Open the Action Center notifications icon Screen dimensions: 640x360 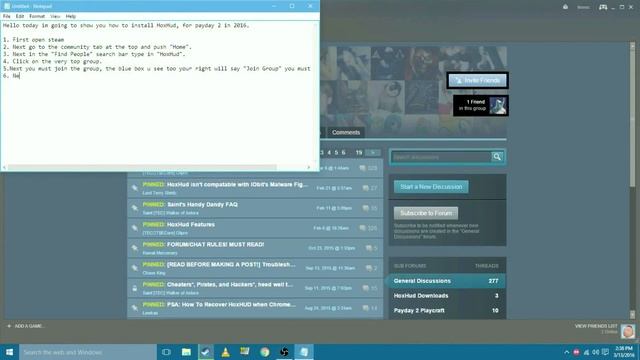pos(605,352)
